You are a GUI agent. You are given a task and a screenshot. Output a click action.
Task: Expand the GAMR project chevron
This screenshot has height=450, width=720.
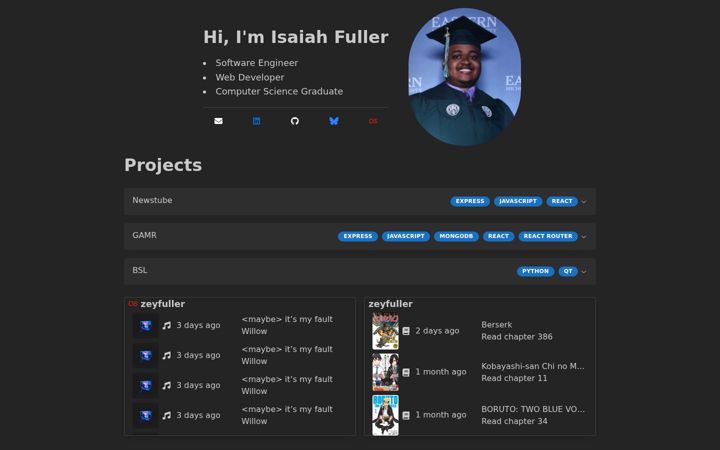584,236
